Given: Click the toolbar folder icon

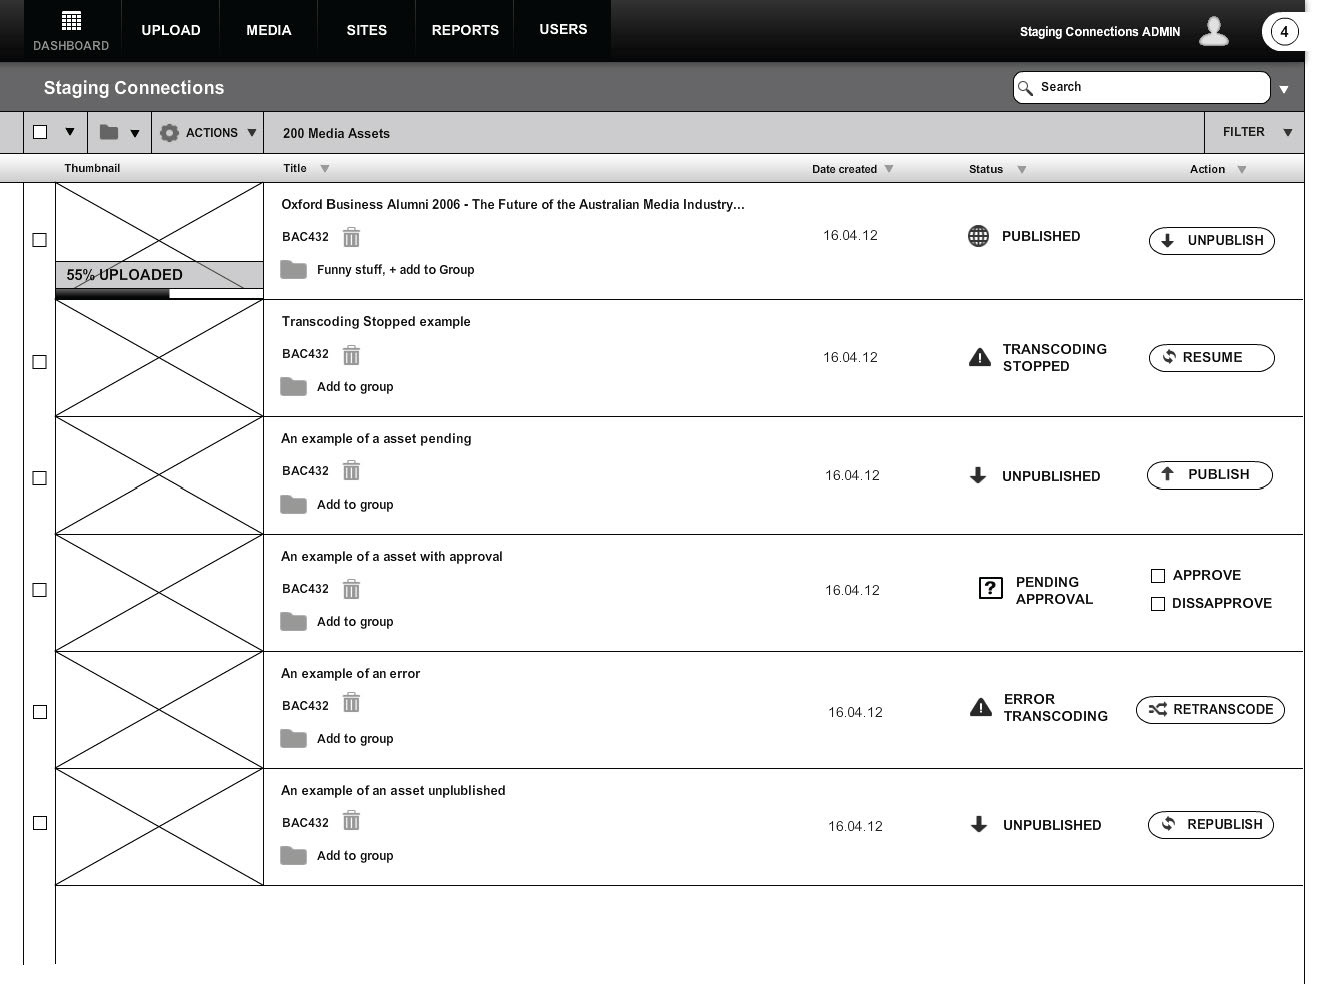Looking at the screenshot, I should (x=109, y=132).
